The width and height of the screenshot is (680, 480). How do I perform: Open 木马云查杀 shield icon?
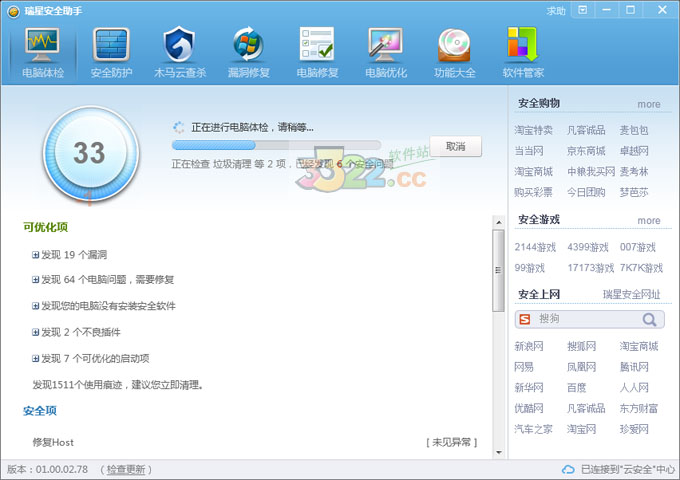pyautogui.click(x=179, y=44)
